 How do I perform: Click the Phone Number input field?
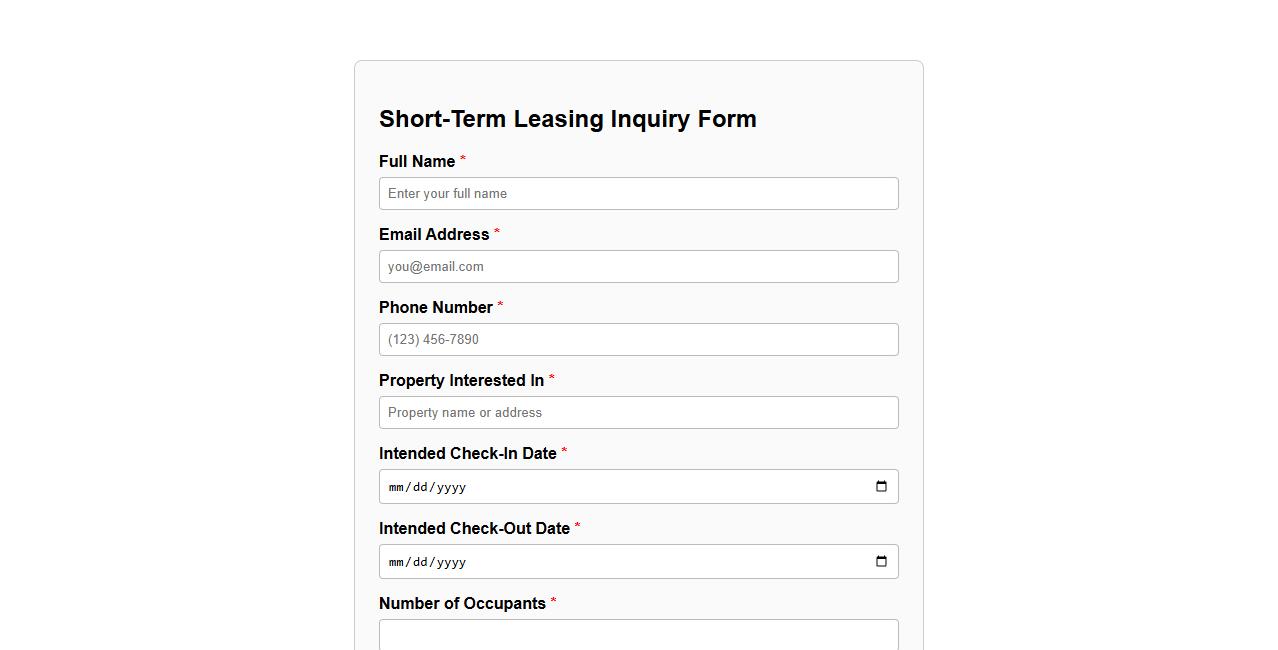click(x=638, y=339)
